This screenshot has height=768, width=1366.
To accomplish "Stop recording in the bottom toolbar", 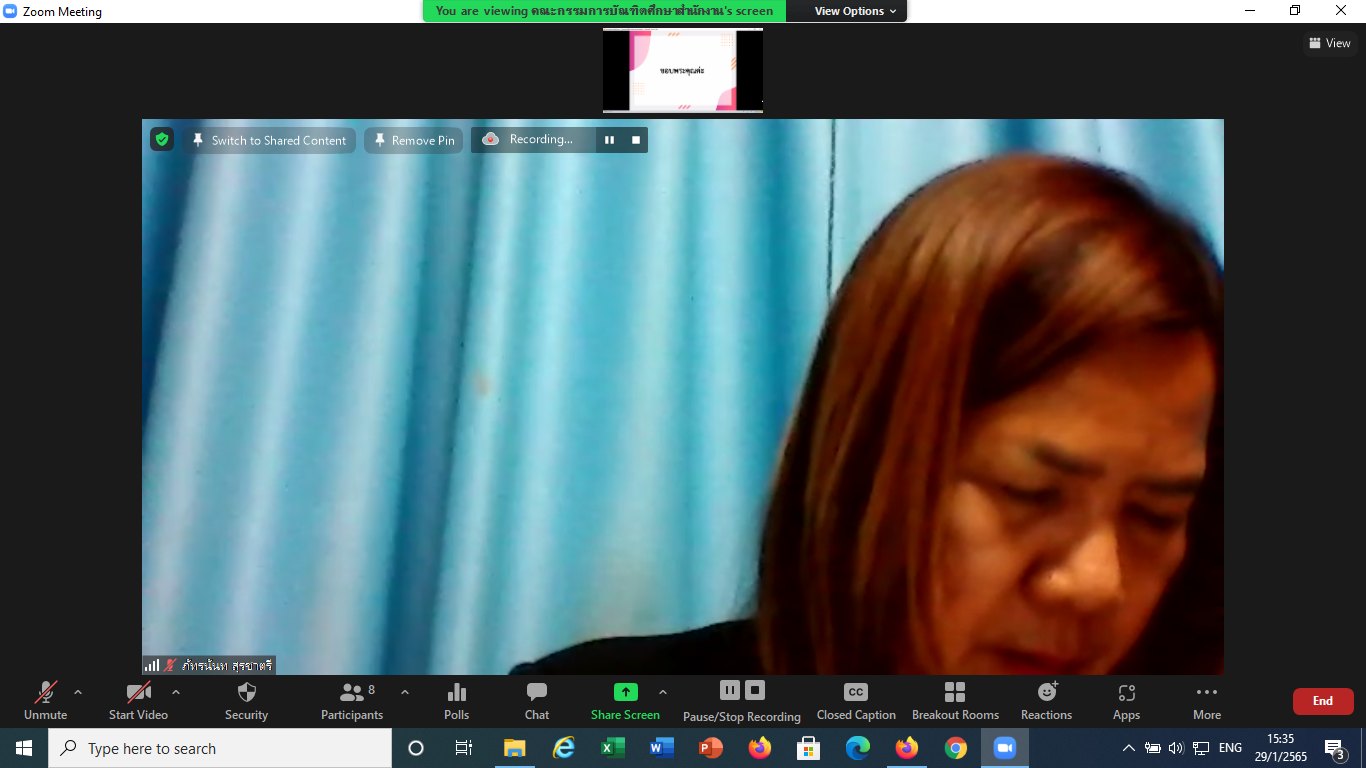I will tap(755, 690).
